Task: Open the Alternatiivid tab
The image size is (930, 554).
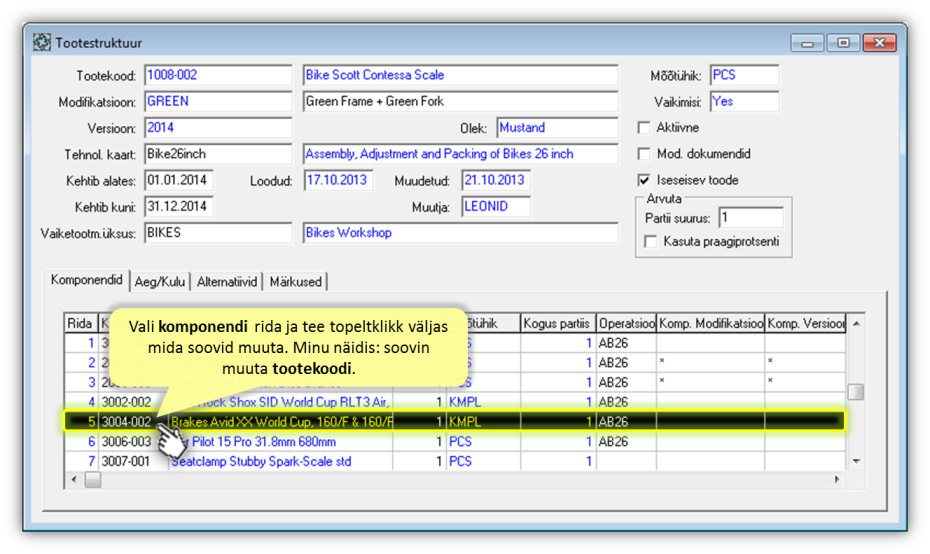Action: [227, 282]
